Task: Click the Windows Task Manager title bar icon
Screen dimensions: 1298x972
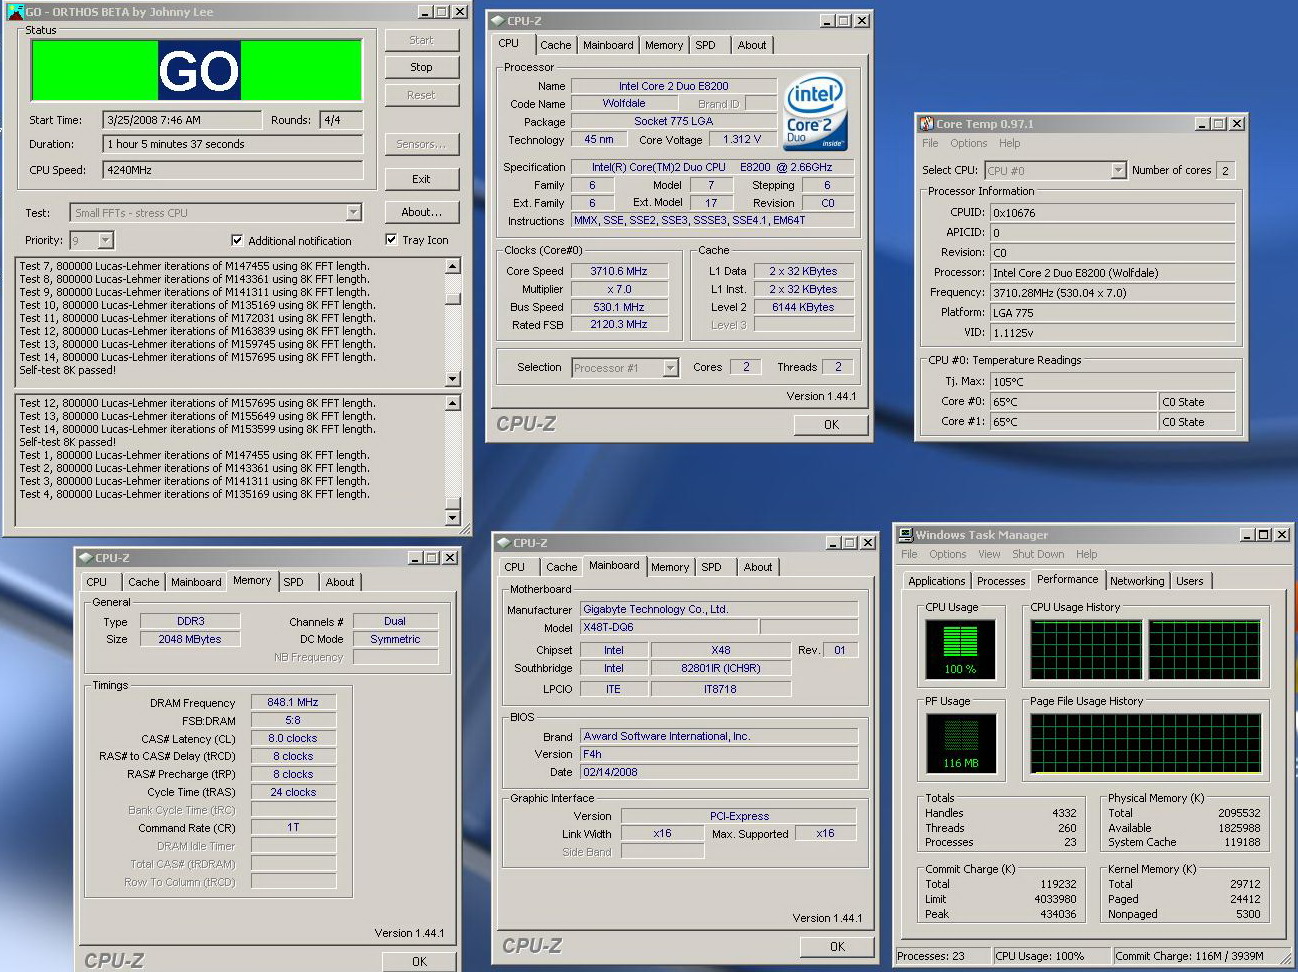Action: [903, 534]
